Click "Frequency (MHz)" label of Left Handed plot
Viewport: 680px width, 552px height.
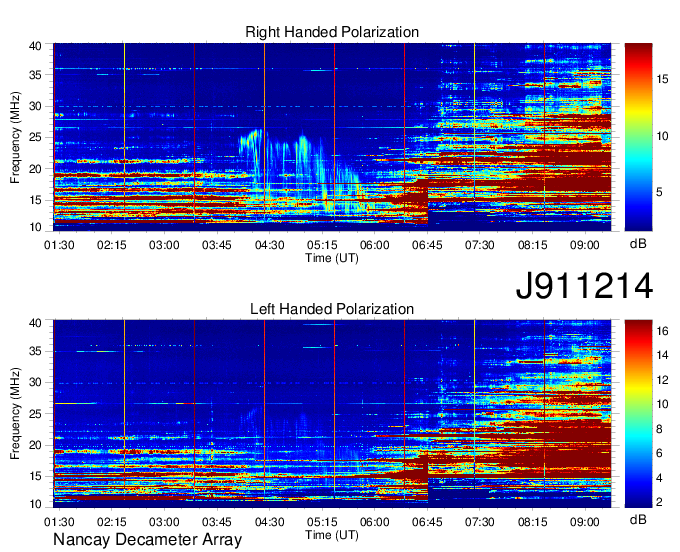(15, 414)
